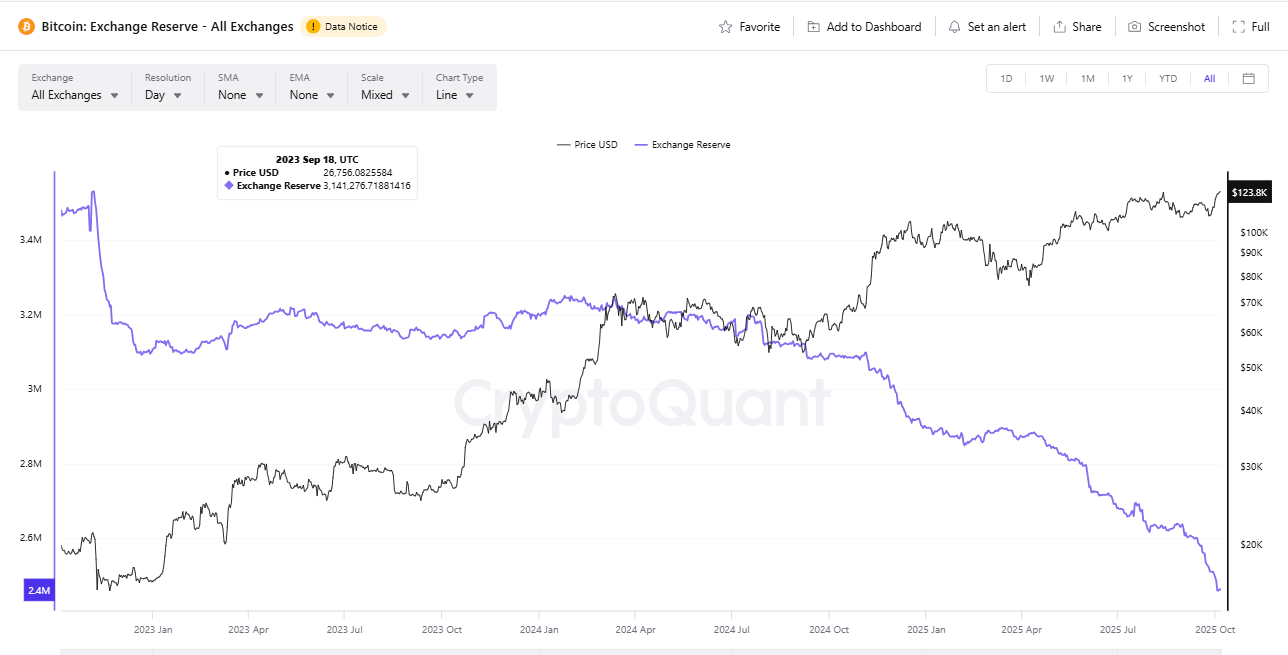1288x655 pixels.
Task: Open the calendar date range picker
Action: (x=1248, y=78)
